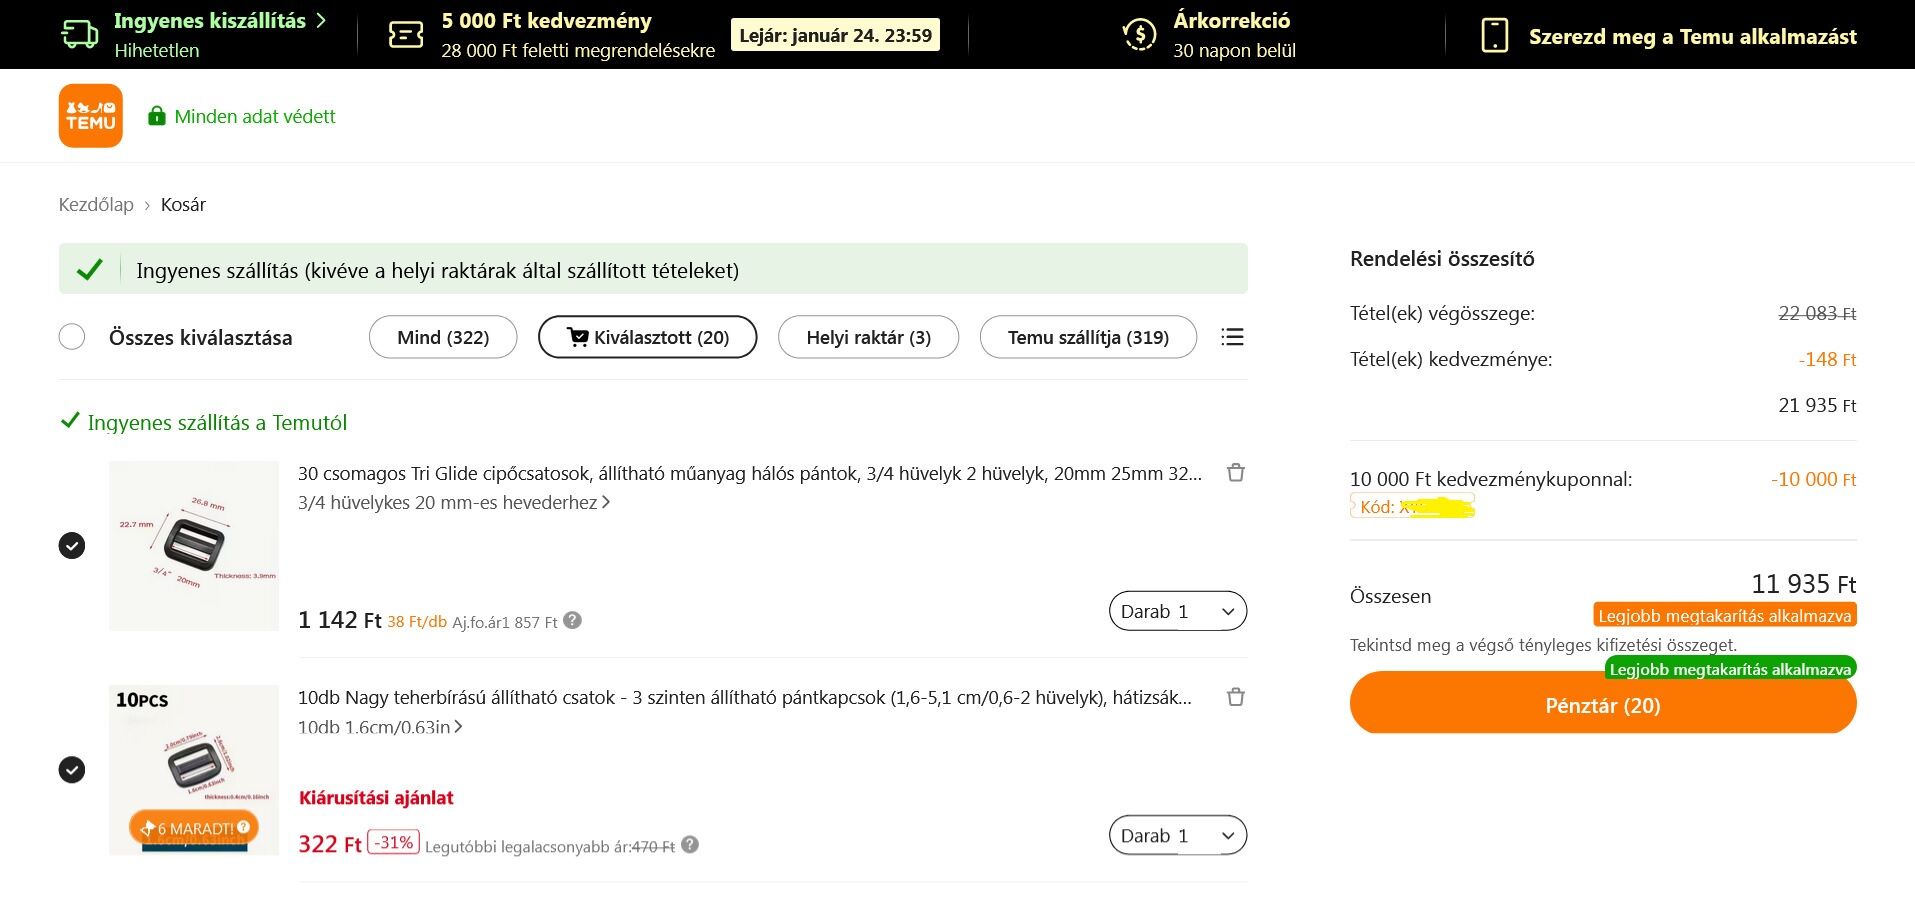1915x898 pixels.
Task: Click the Árkorrekció dollar icon
Action: [x=1139, y=35]
